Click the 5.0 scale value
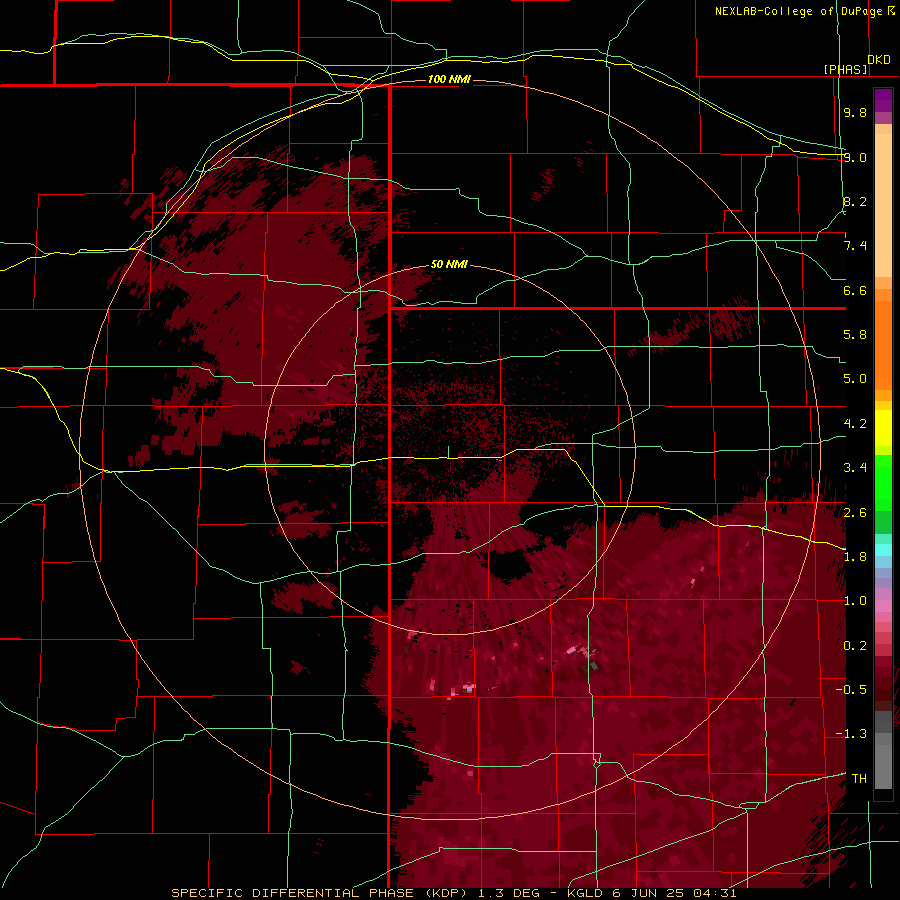This screenshot has width=900, height=900. point(855,379)
